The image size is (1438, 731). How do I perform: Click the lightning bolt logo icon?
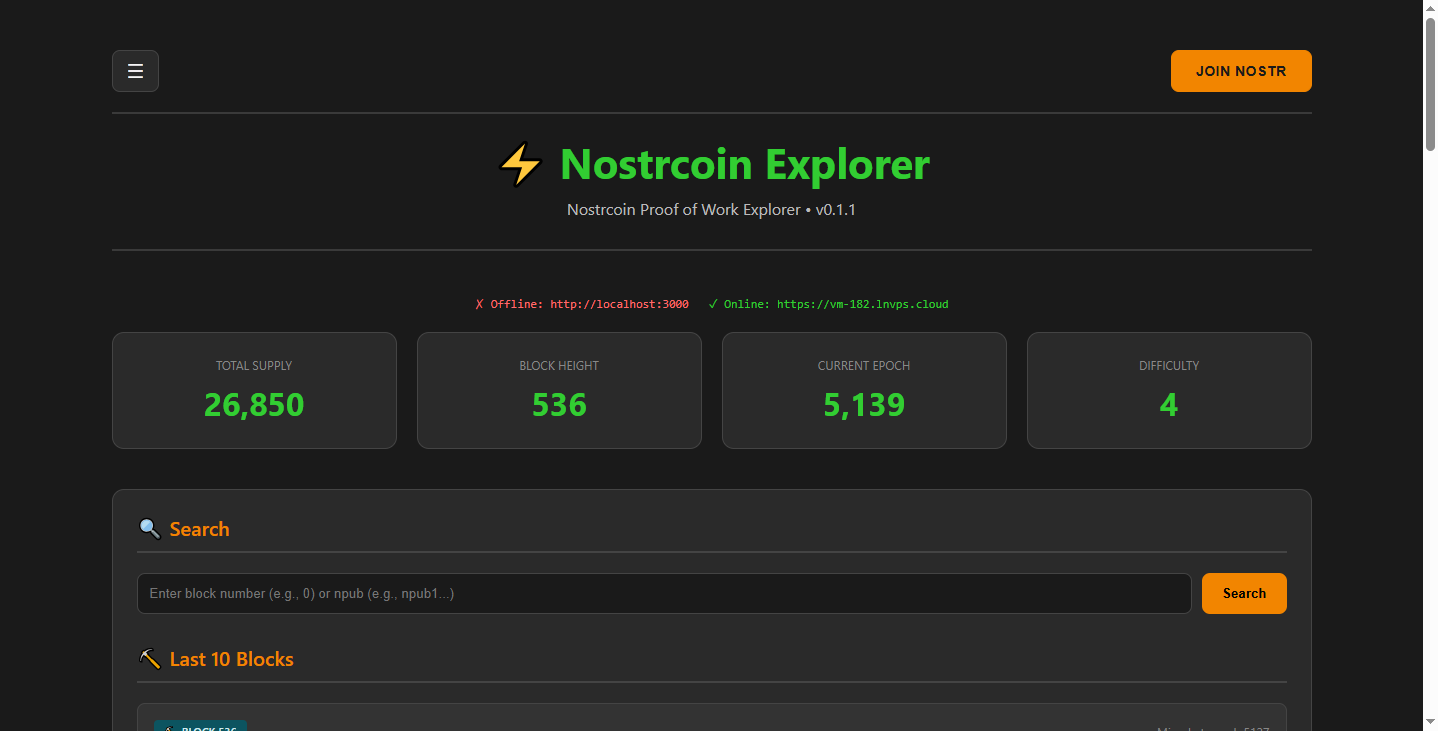(x=520, y=165)
